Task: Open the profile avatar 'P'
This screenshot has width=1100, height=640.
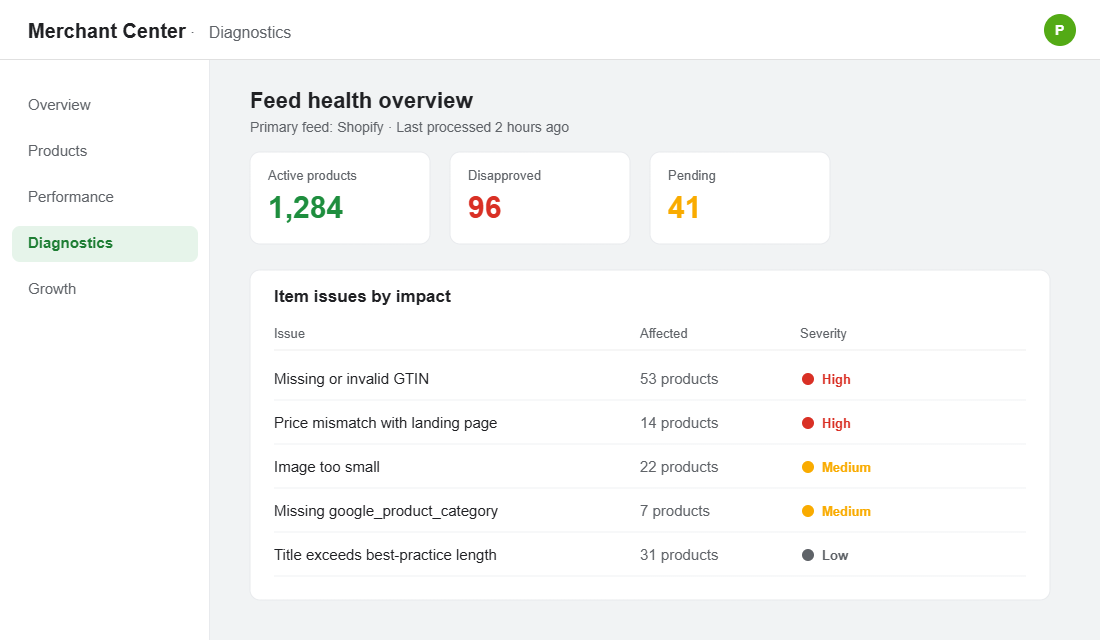Action: (x=1059, y=30)
